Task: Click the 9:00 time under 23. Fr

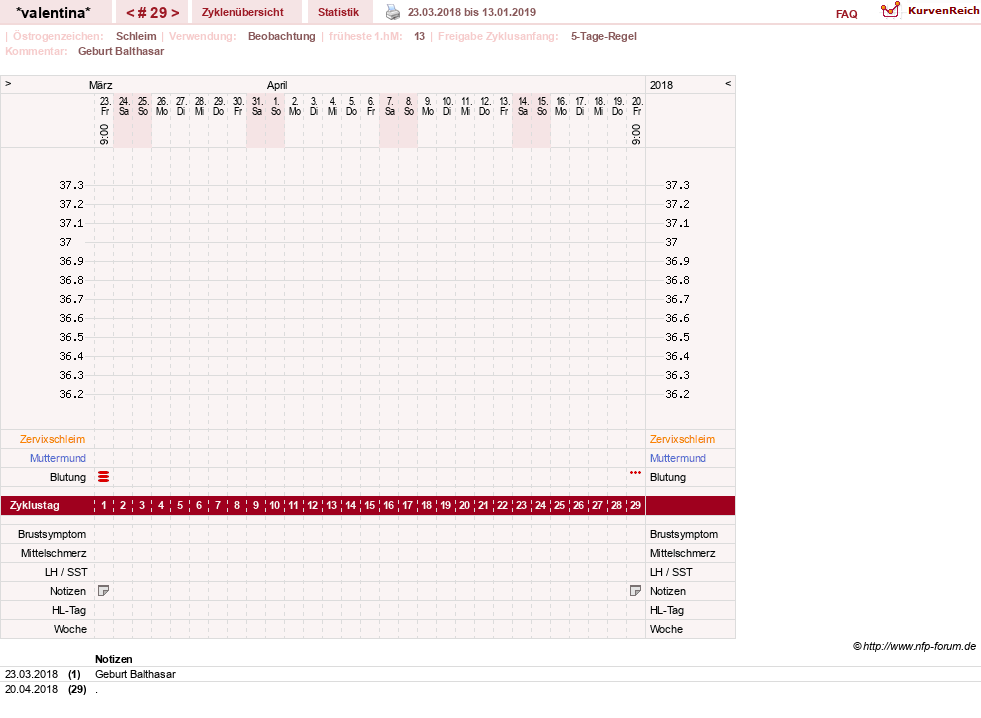Action: pyautogui.click(x=104, y=134)
